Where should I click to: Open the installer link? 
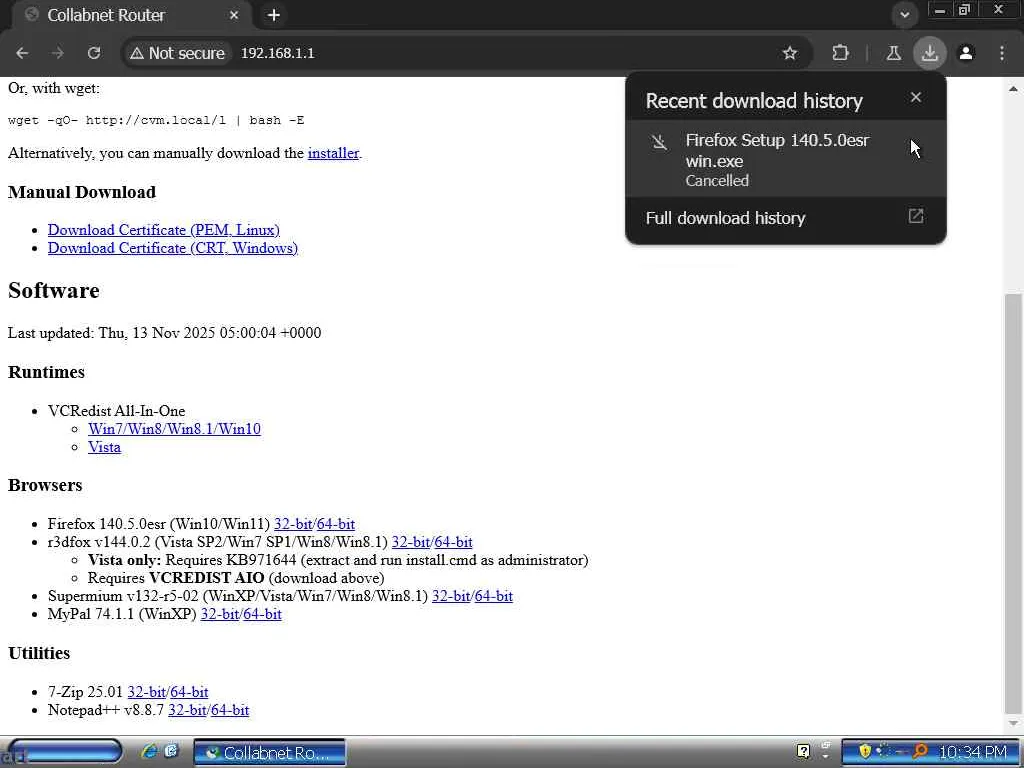(x=333, y=153)
